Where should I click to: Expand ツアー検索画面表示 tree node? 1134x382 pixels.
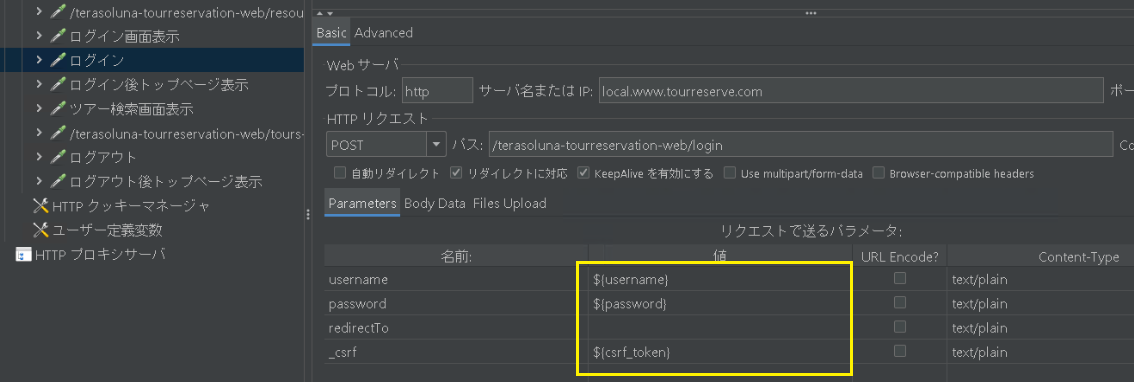point(40,109)
